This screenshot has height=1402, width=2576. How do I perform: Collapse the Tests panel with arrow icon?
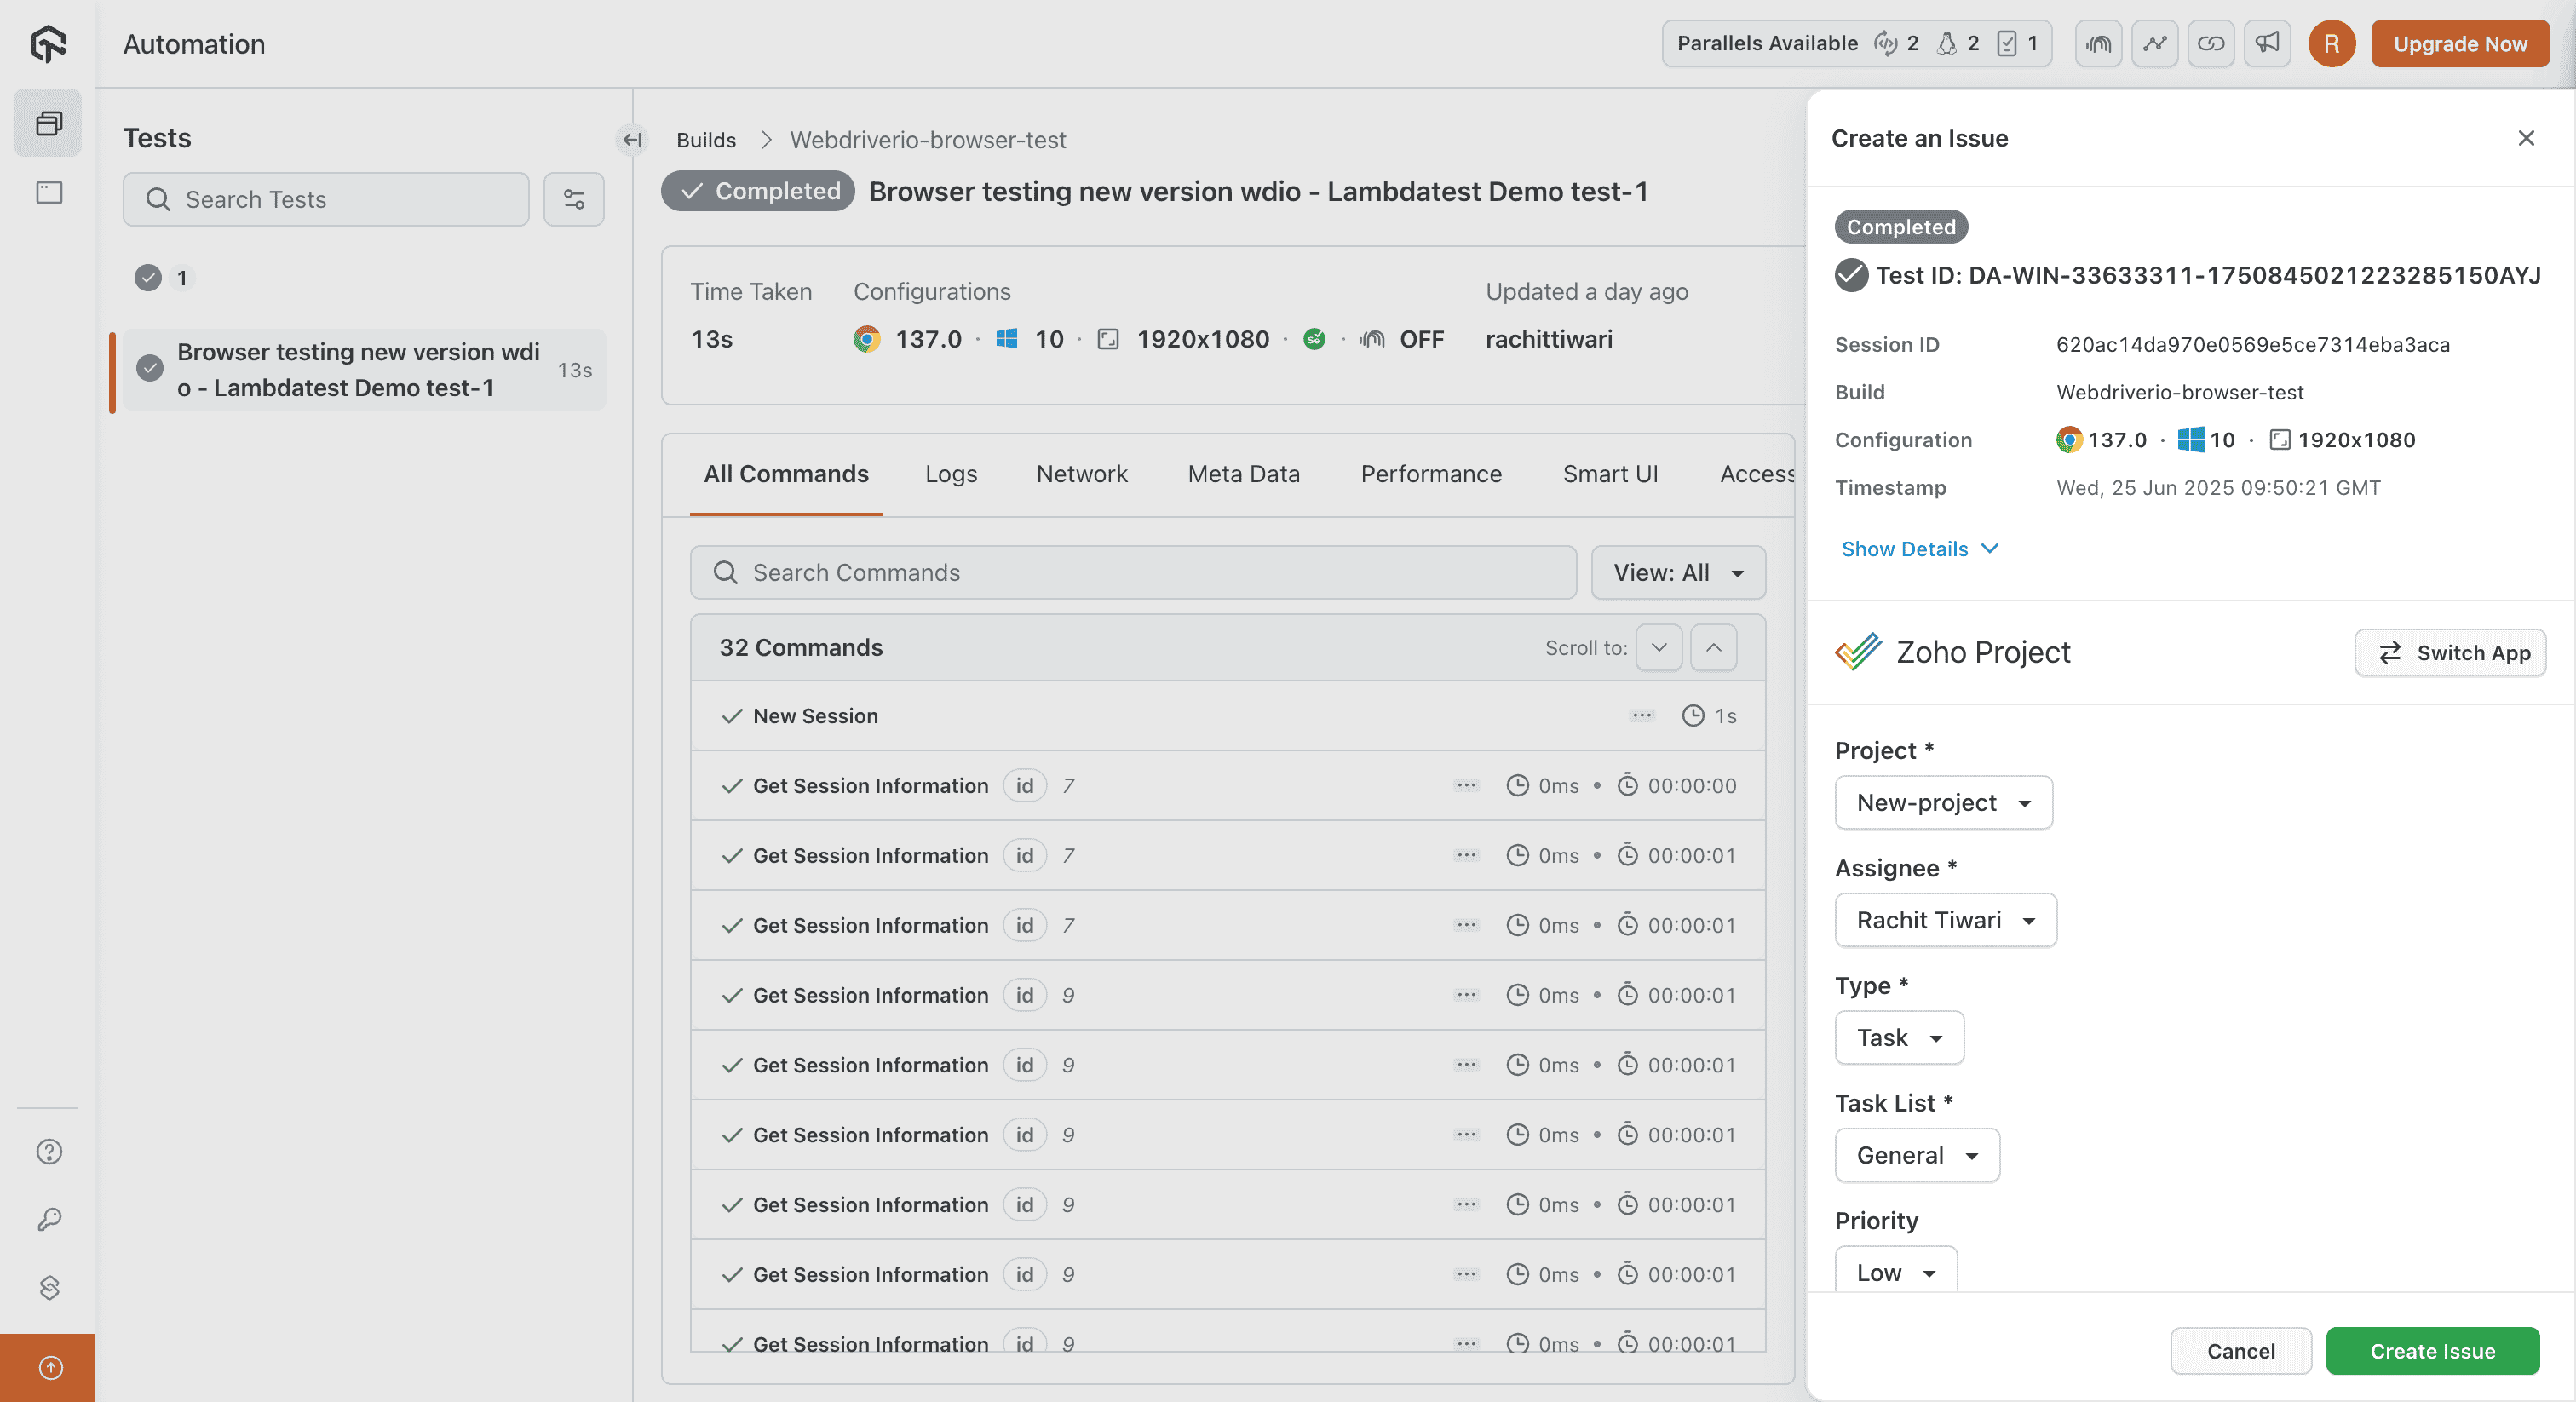pyautogui.click(x=632, y=140)
